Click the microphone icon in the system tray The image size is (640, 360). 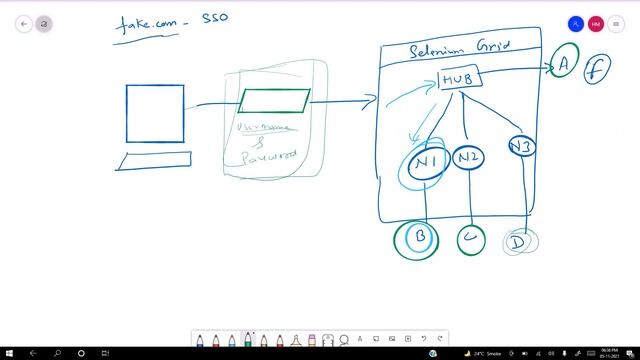pos(564,353)
